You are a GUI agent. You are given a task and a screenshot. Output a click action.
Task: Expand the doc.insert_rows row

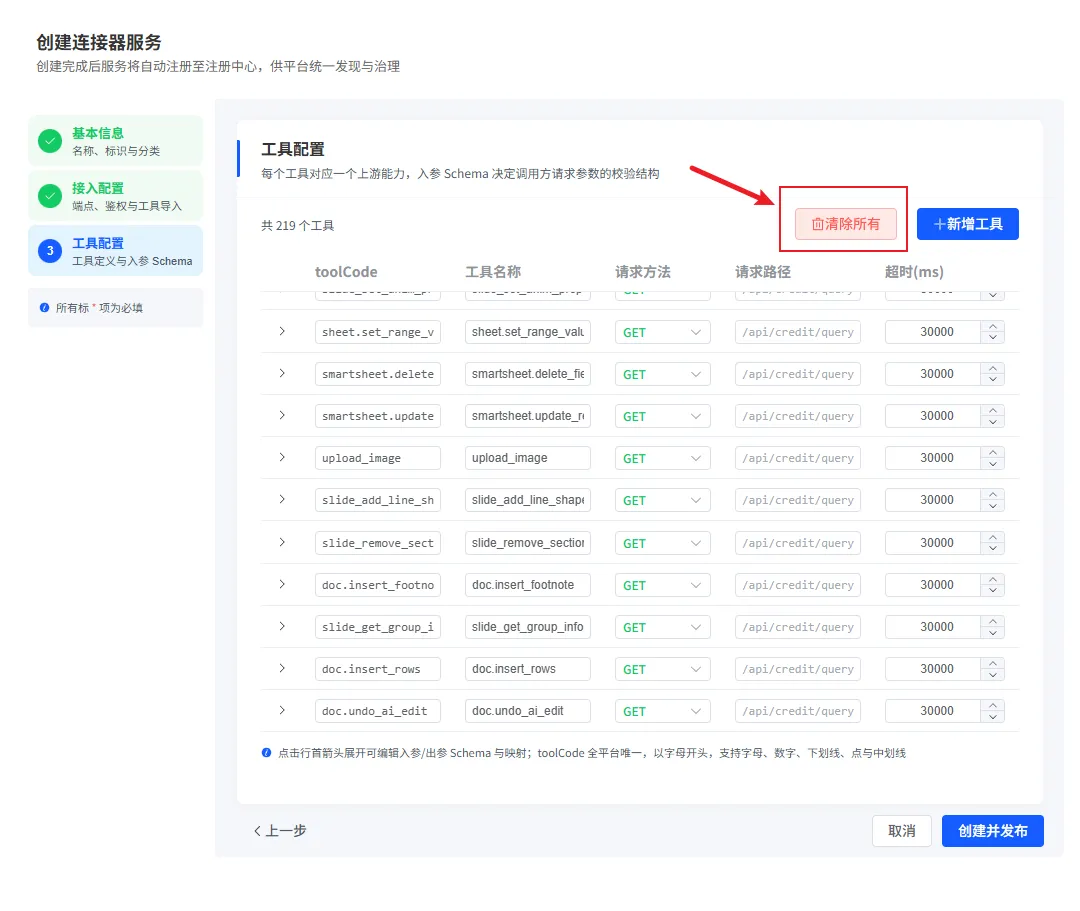282,668
